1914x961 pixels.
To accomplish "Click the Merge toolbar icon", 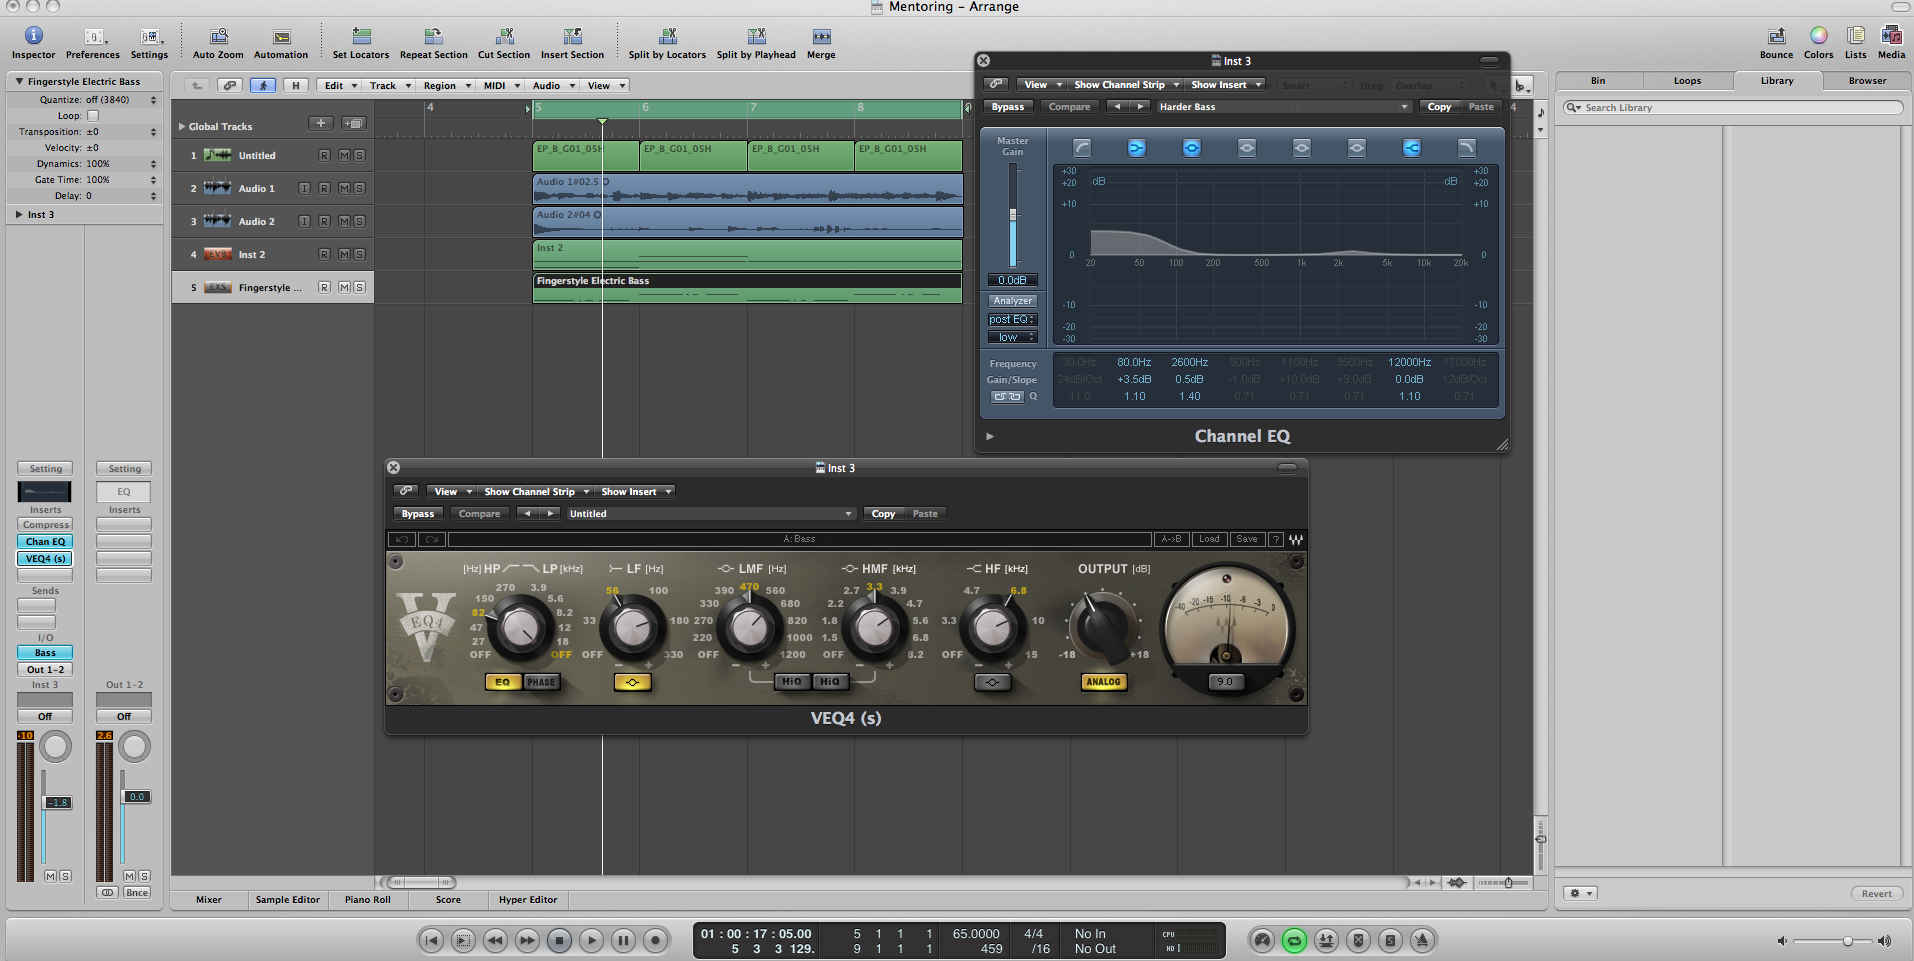I will pos(821,37).
